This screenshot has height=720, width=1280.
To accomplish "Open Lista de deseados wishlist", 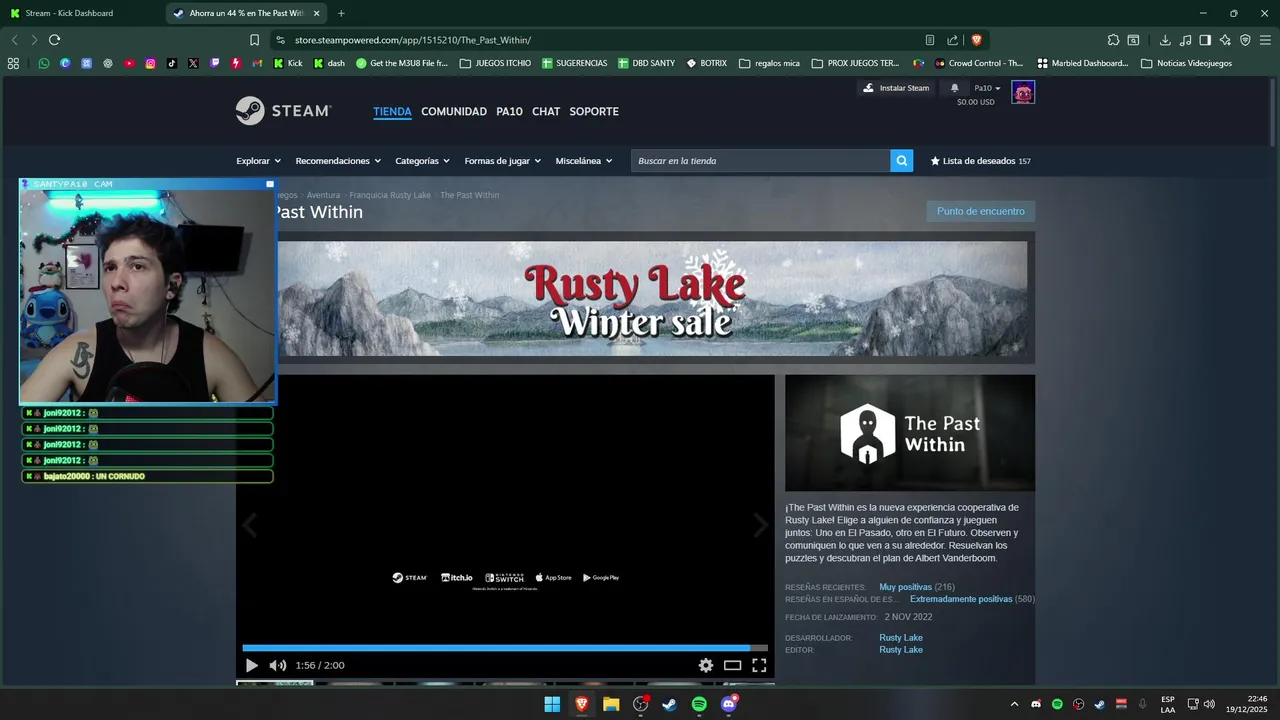I will click(x=980, y=161).
